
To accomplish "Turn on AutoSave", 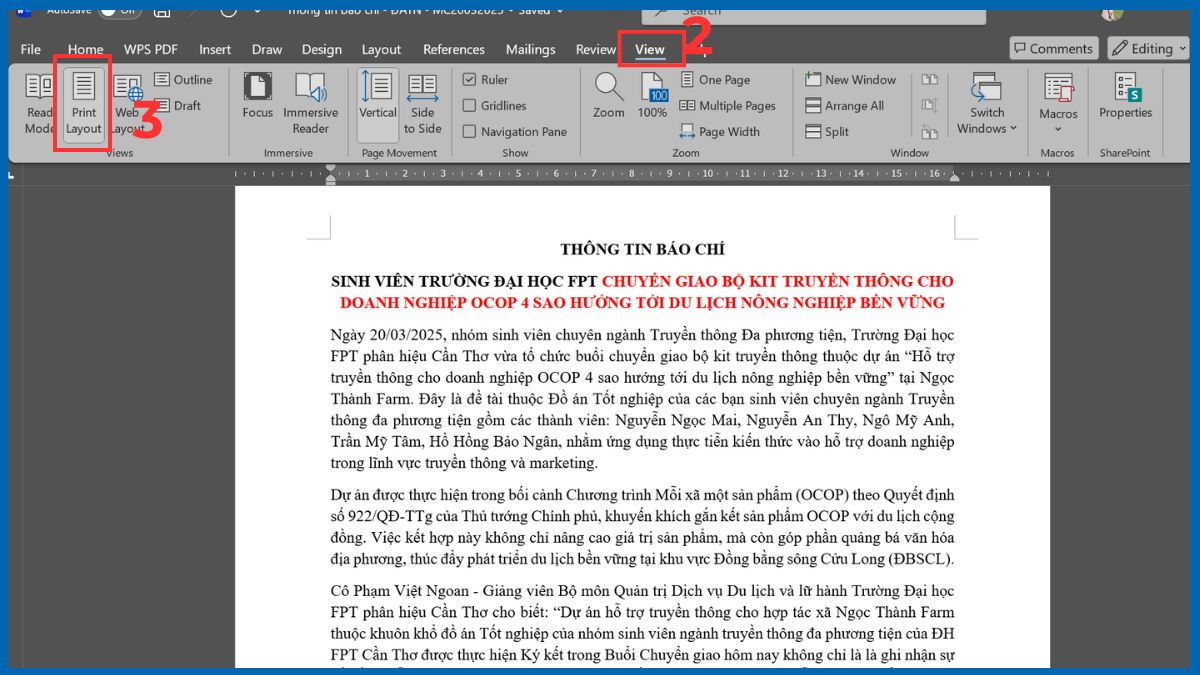I will [111, 9].
